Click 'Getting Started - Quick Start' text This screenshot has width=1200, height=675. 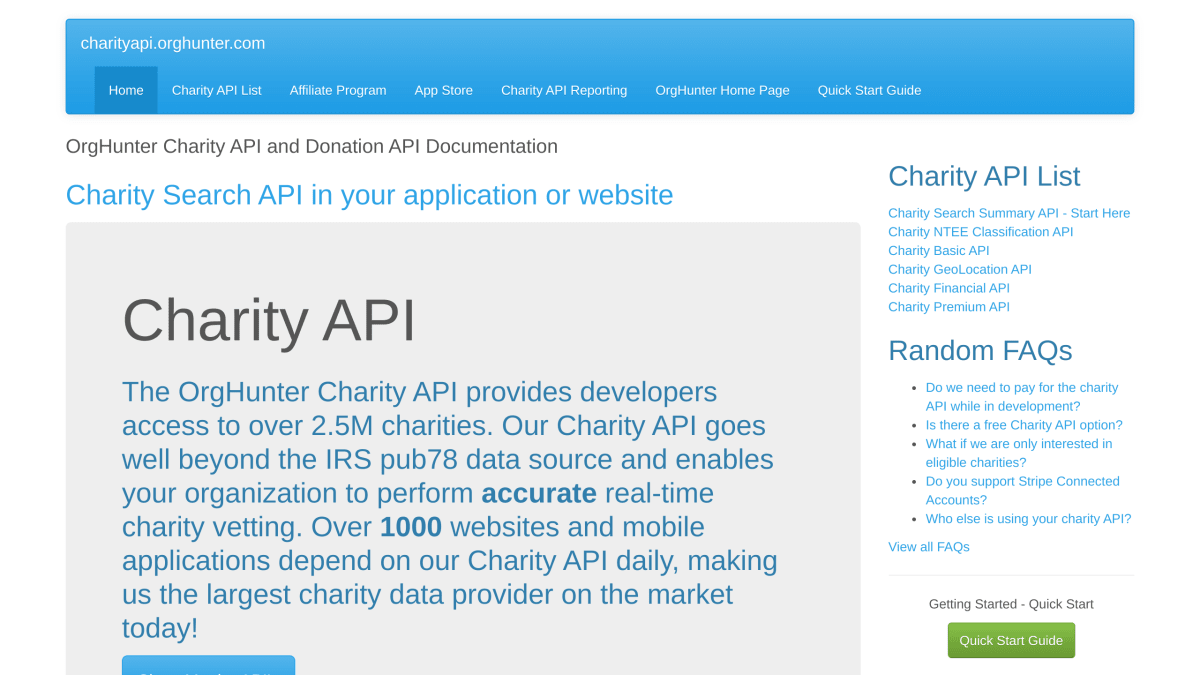(x=1011, y=604)
